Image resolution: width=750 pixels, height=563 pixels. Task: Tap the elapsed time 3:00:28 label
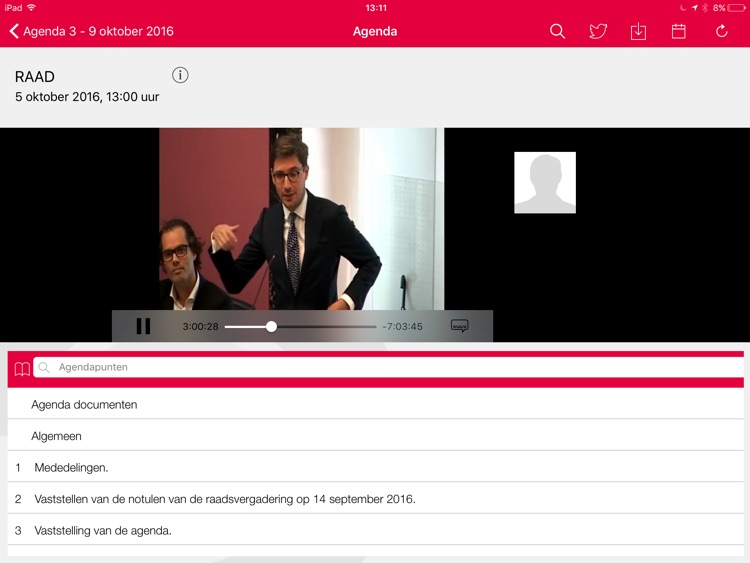point(200,327)
